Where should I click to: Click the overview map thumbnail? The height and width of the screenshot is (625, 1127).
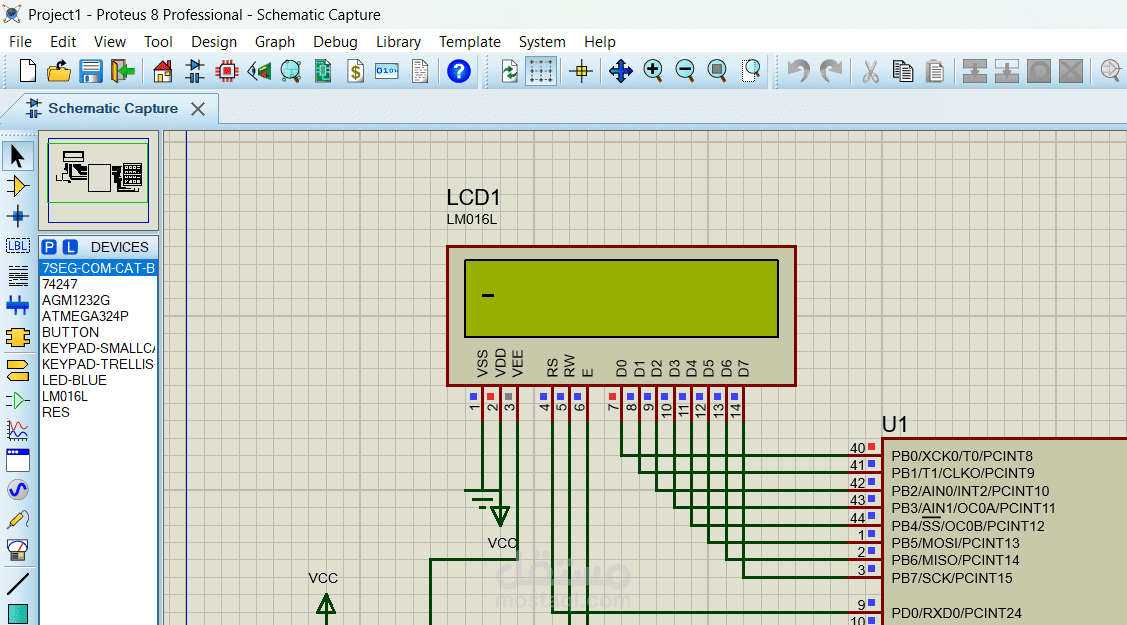pyautogui.click(x=98, y=180)
